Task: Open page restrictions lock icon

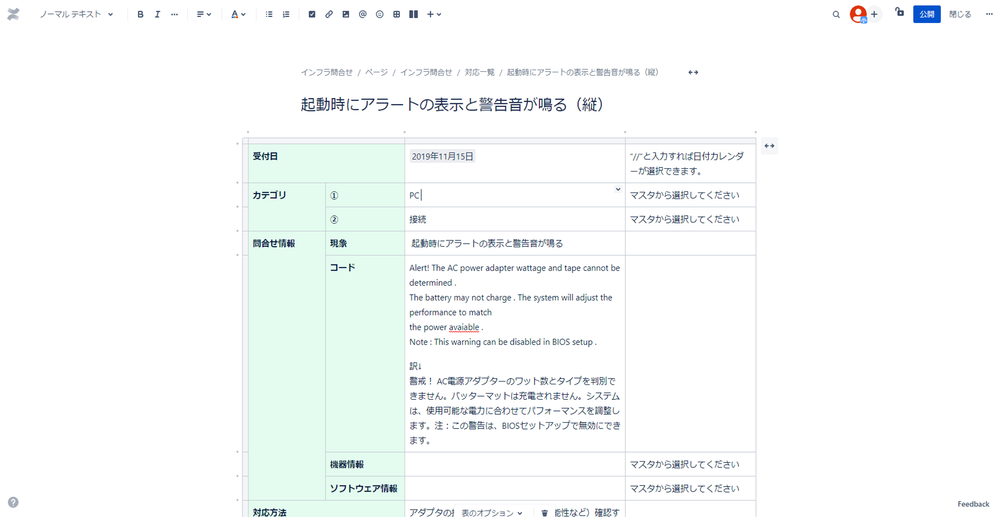Action: click(899, 12)
